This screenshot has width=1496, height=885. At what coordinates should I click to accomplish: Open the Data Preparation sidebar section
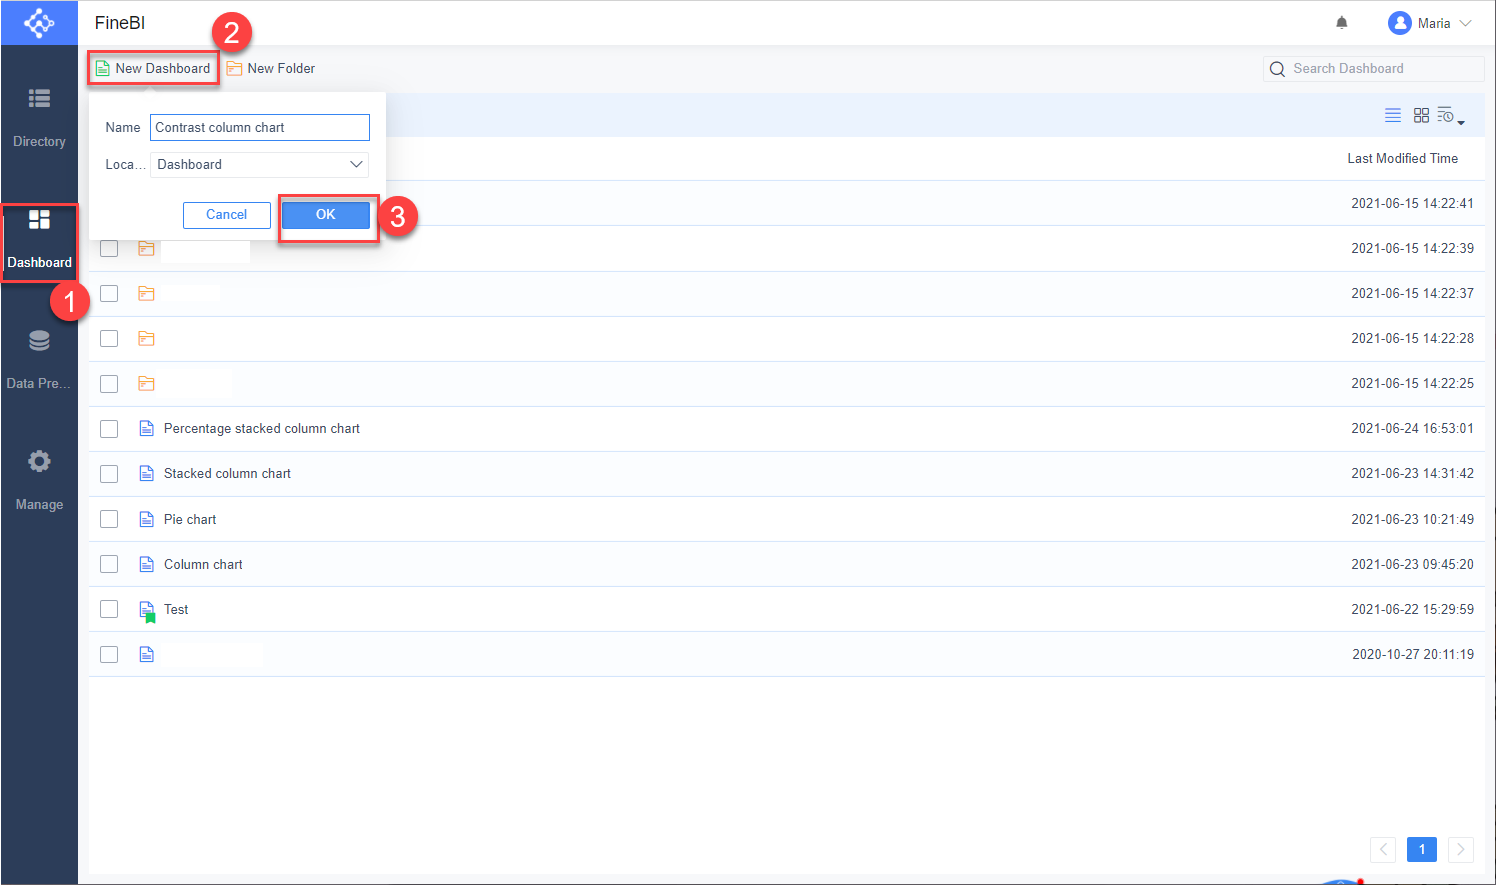[x=39, y=360]
